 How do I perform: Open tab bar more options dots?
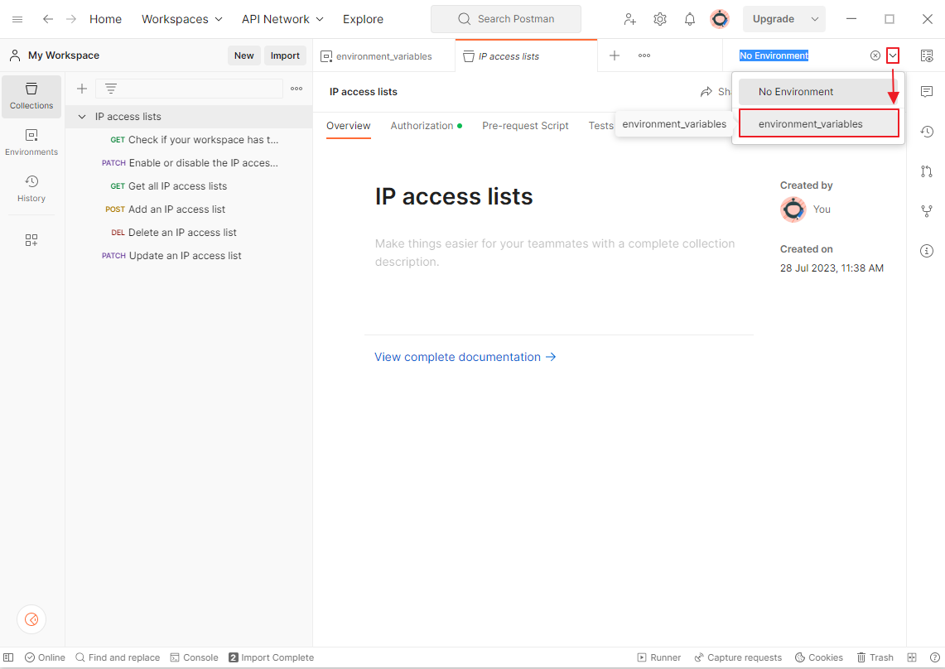coord(644,55)
